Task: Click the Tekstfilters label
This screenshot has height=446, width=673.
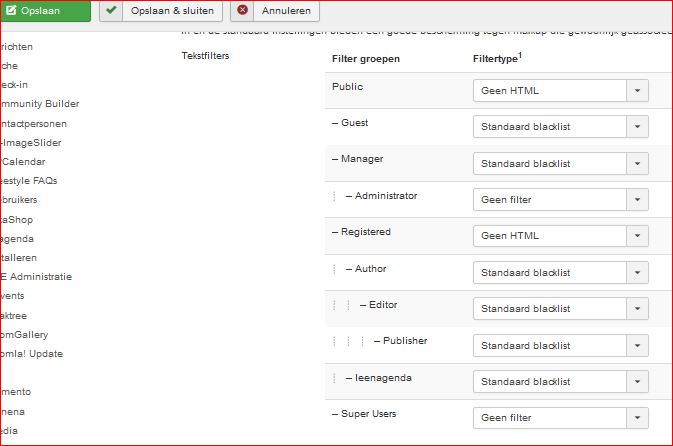Action: coord(205,56)
